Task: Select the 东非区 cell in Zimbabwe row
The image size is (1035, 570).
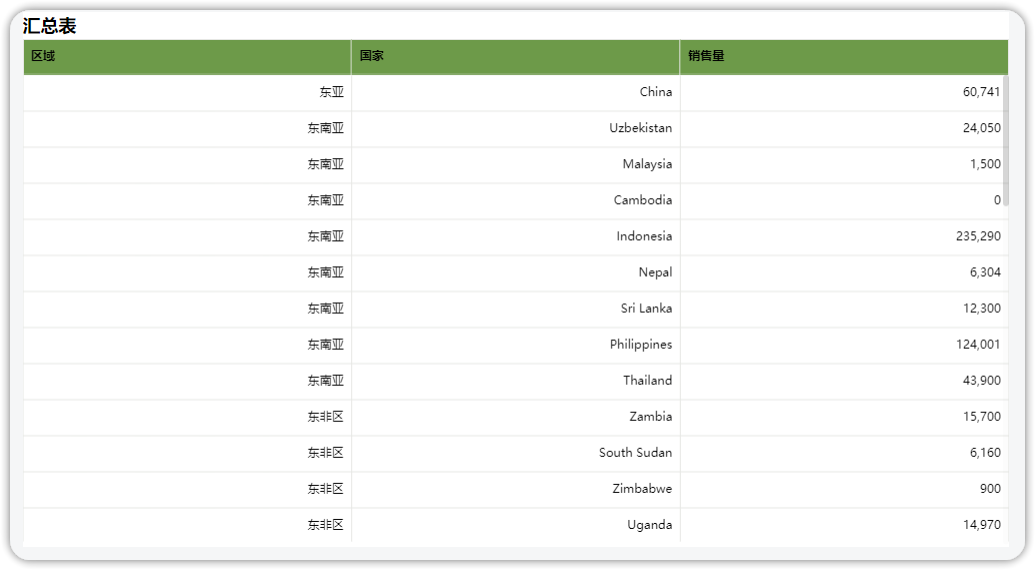Action: (187, 490)
